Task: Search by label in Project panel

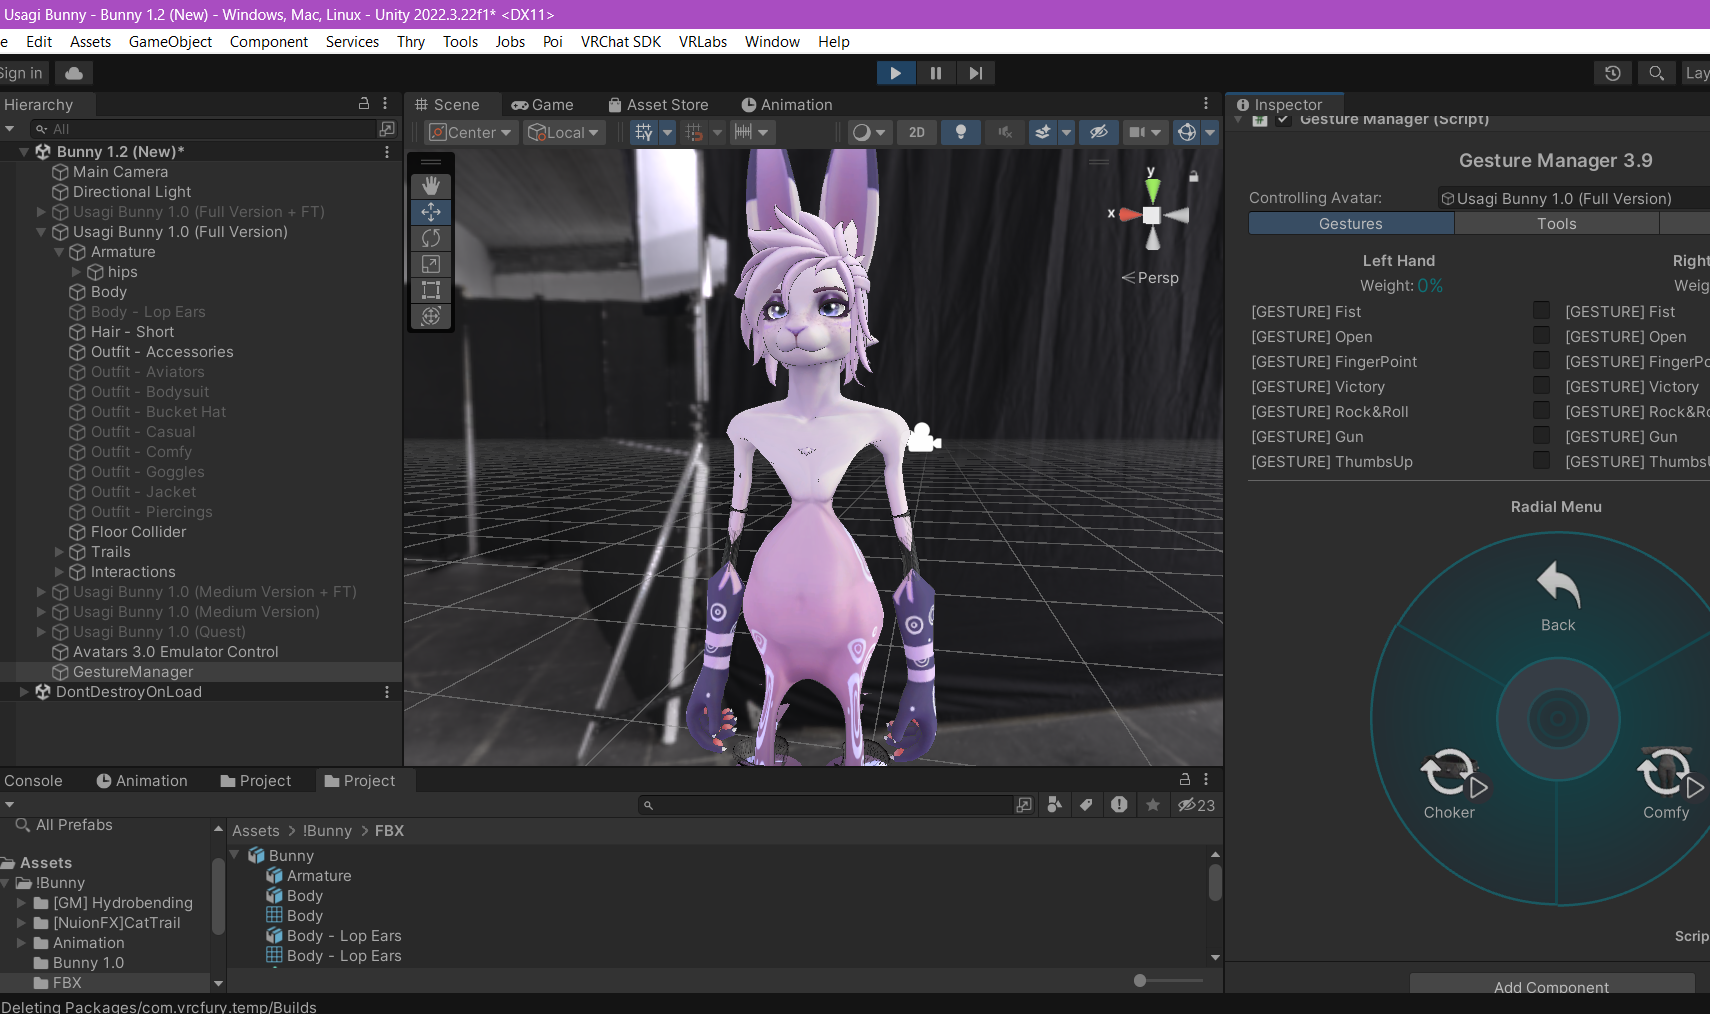Action: [x=1086, y=805]
